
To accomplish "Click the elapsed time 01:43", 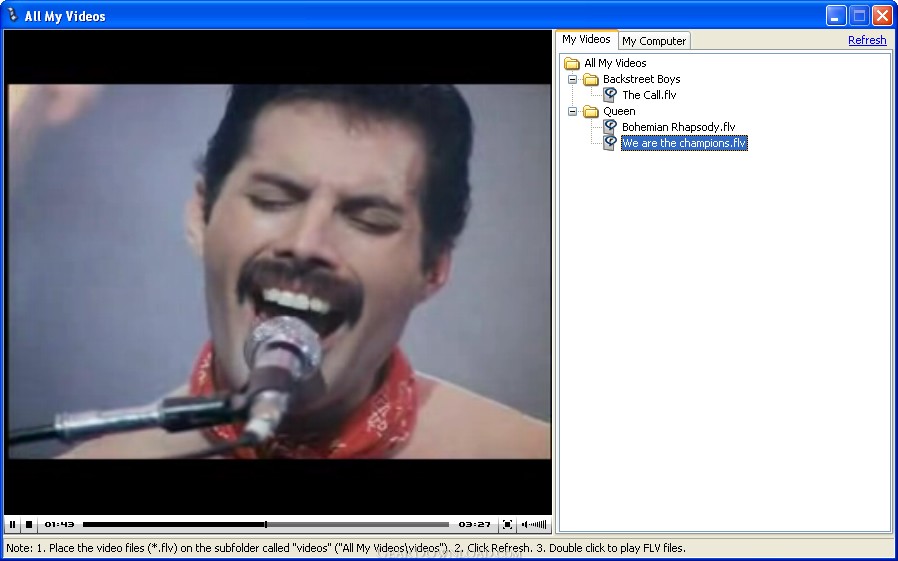I will coord(60,524).
